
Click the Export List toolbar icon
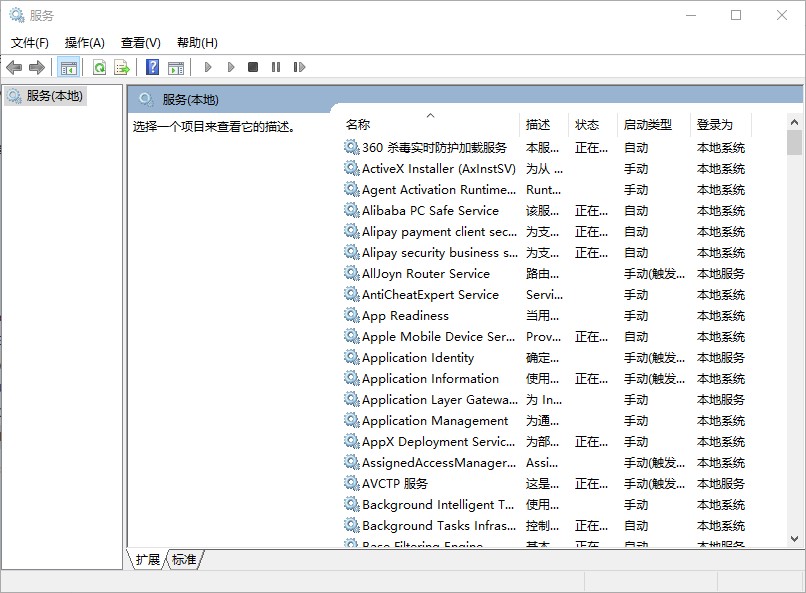pos(122,67)
